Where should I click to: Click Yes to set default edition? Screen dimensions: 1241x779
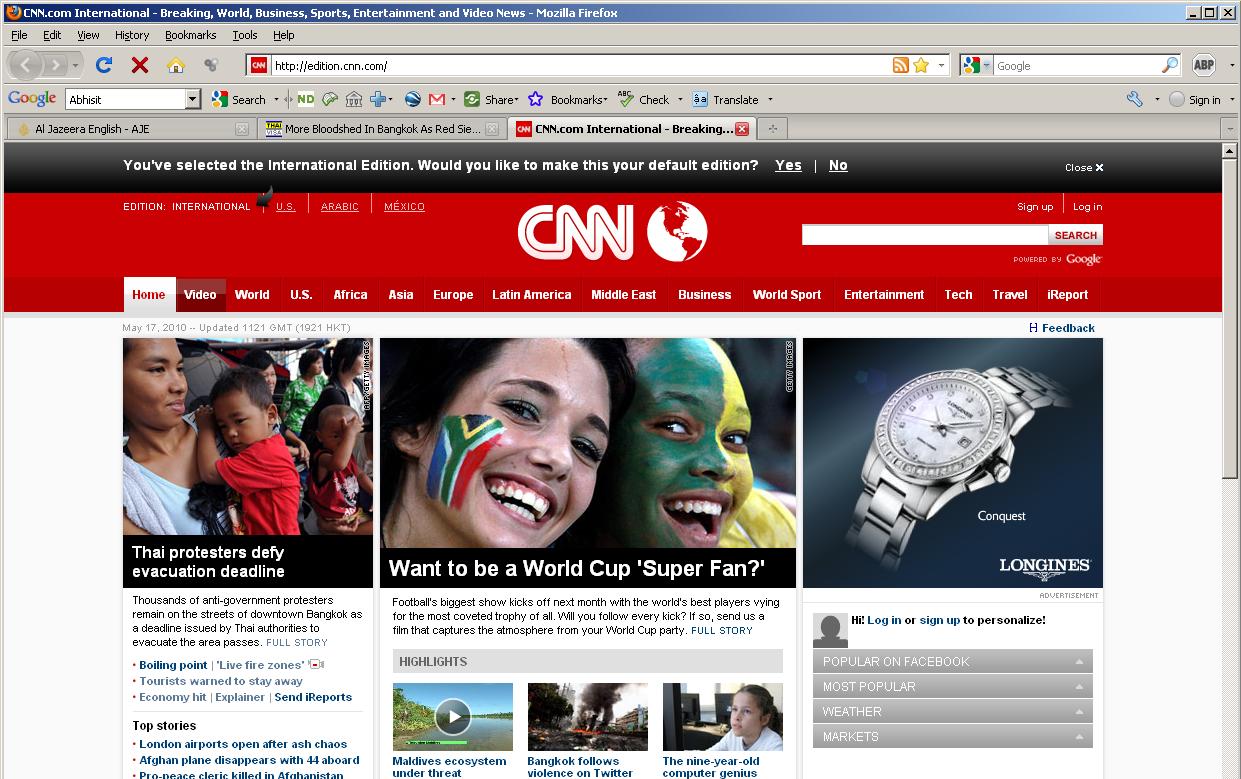pyautogui.click(x=788, y=165)
